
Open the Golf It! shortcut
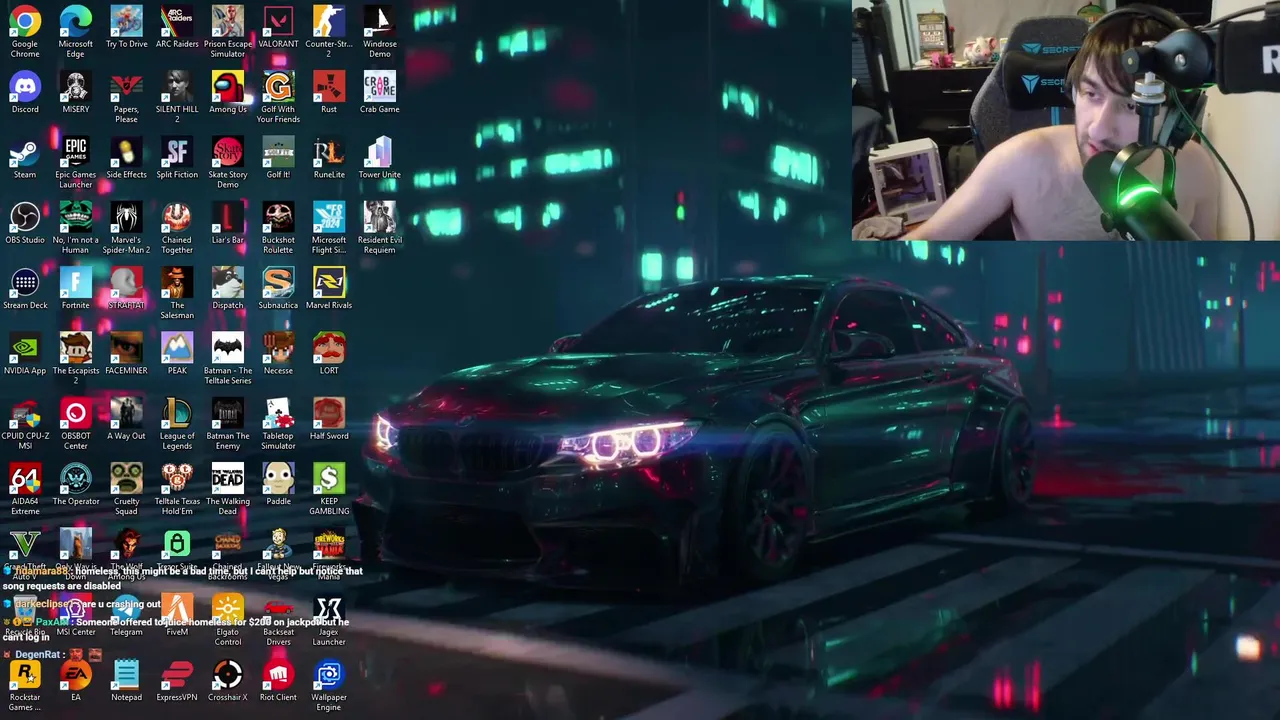click(x=278, y=152)
